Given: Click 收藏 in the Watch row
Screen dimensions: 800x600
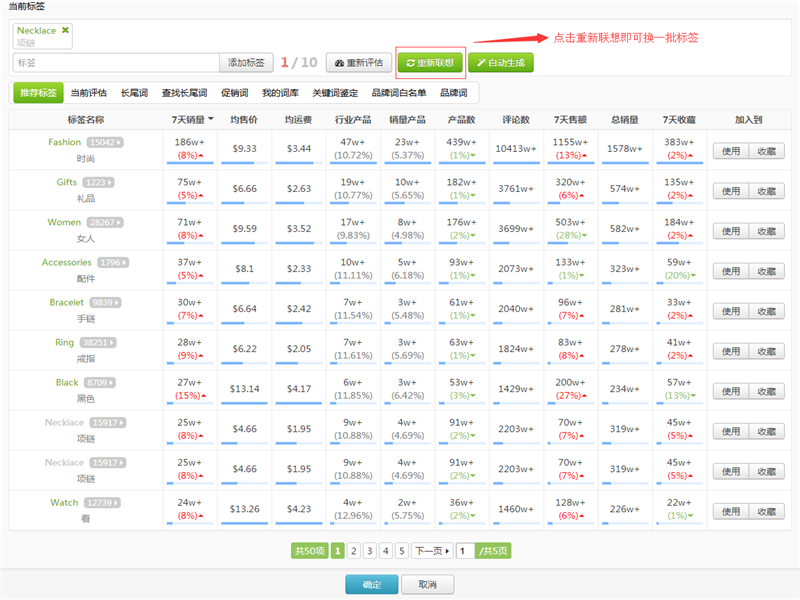Looking at the screenshot, I should (x=766, y=512).
